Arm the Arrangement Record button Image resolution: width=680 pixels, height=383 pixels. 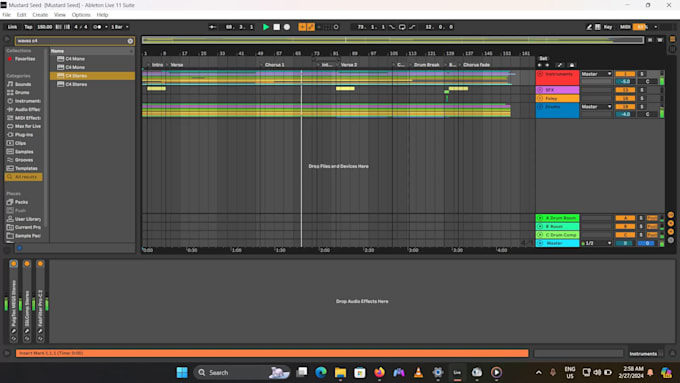point(287,27)
